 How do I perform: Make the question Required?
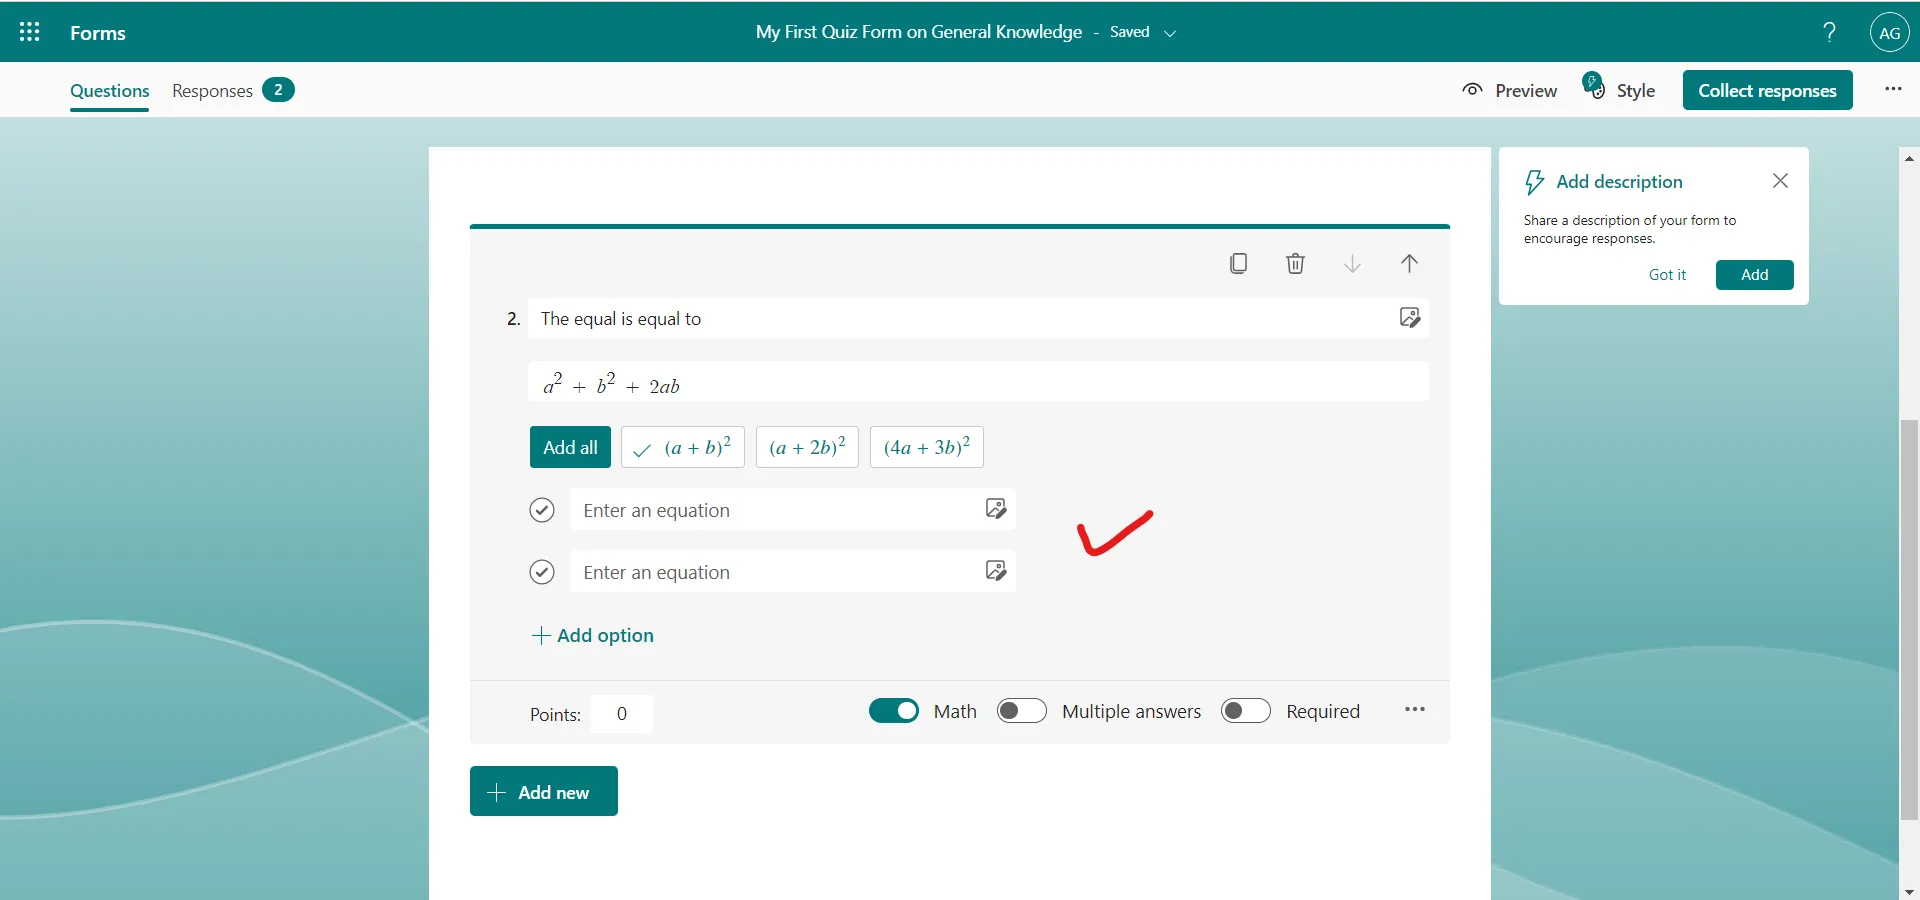1245,710
